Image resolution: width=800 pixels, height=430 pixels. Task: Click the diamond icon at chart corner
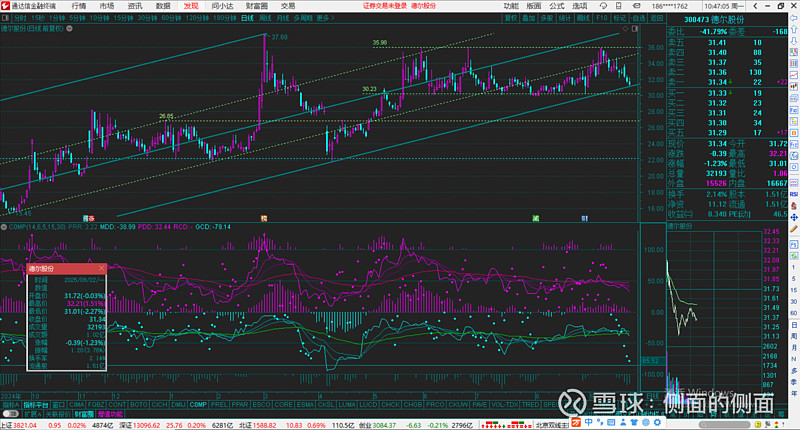pyautogui.click(x=626, y=29)
